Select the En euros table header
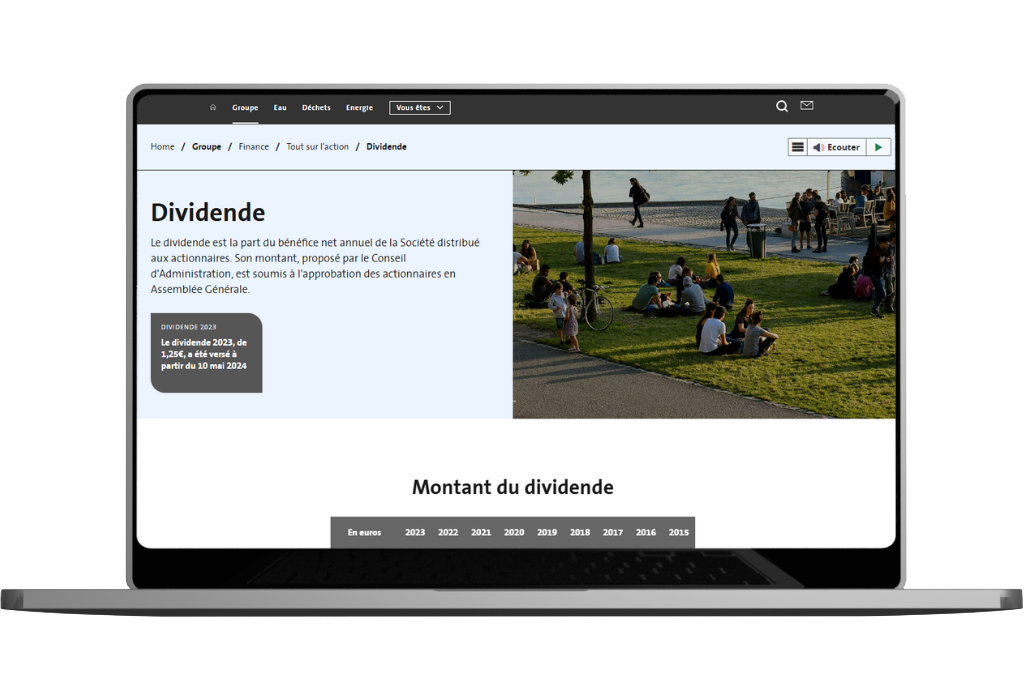Image resolution: width=1024 pixels, height=700 pixels. (x=364, y=533)
